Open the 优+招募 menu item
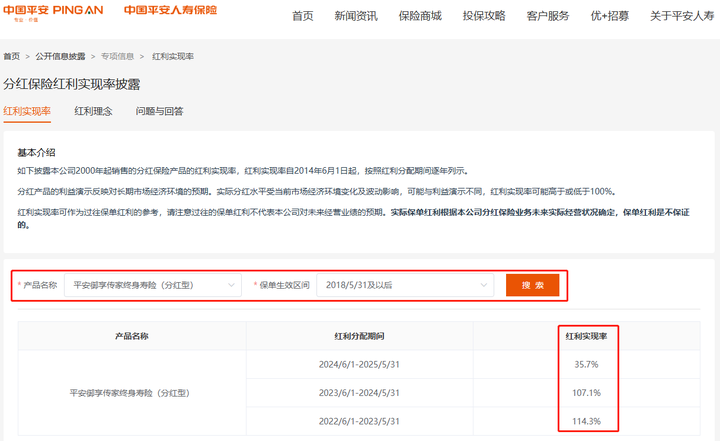 click(610, 16)
